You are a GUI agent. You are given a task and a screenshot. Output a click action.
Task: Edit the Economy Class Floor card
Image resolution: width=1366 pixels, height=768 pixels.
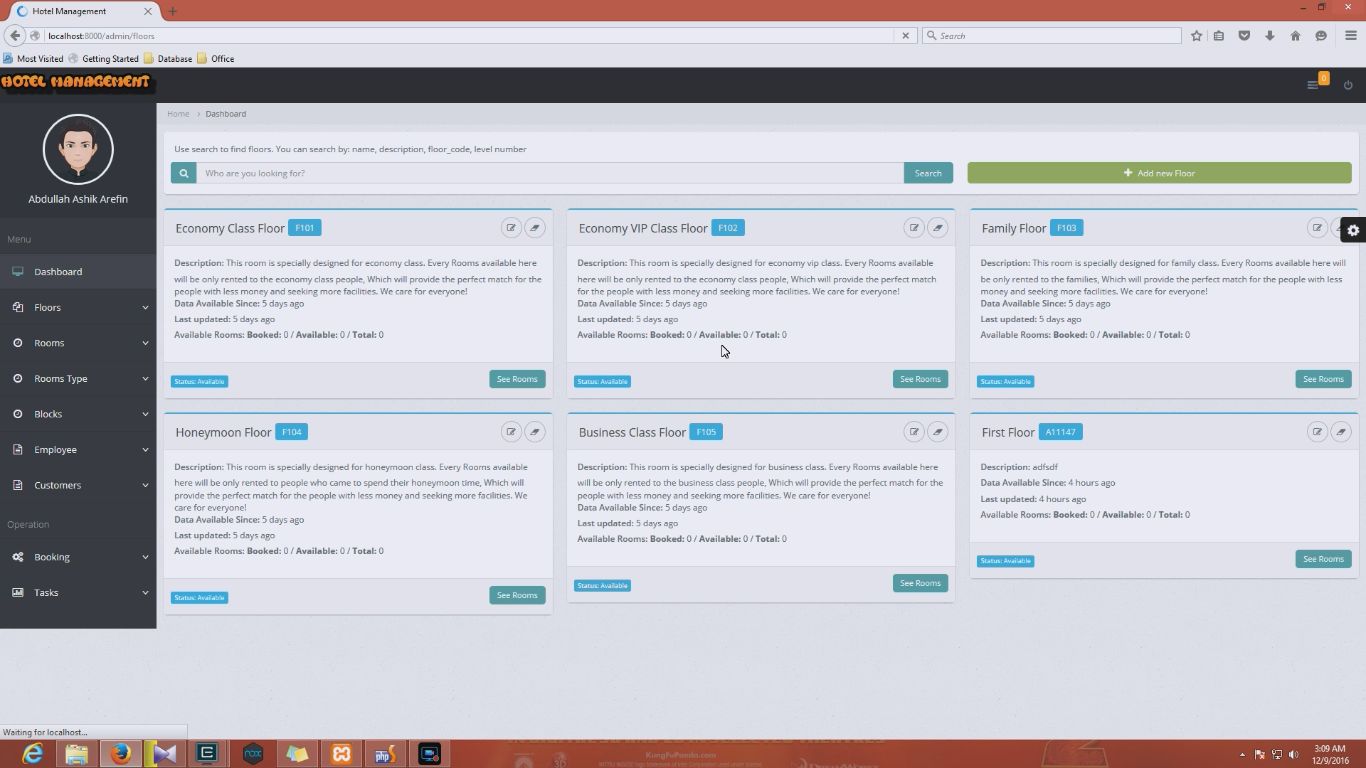coord(511,228)
